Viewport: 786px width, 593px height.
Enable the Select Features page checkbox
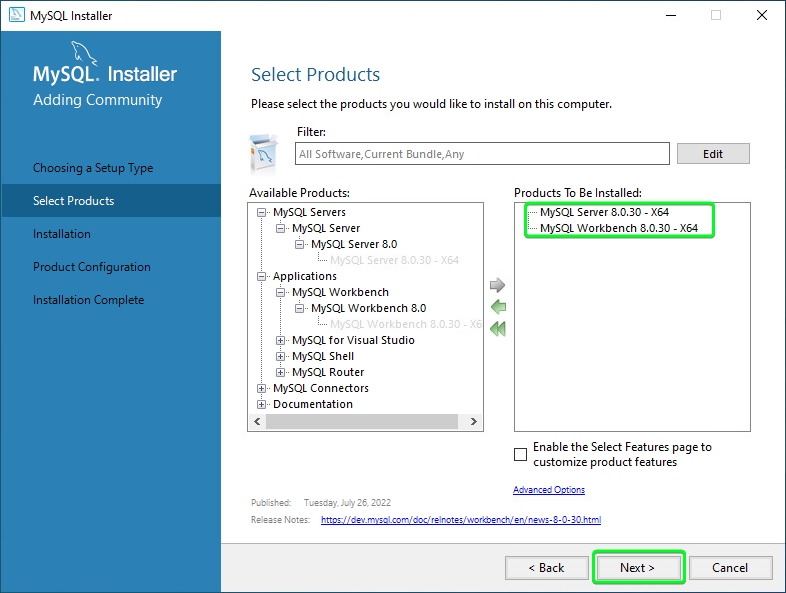click(x=521, y=455)
